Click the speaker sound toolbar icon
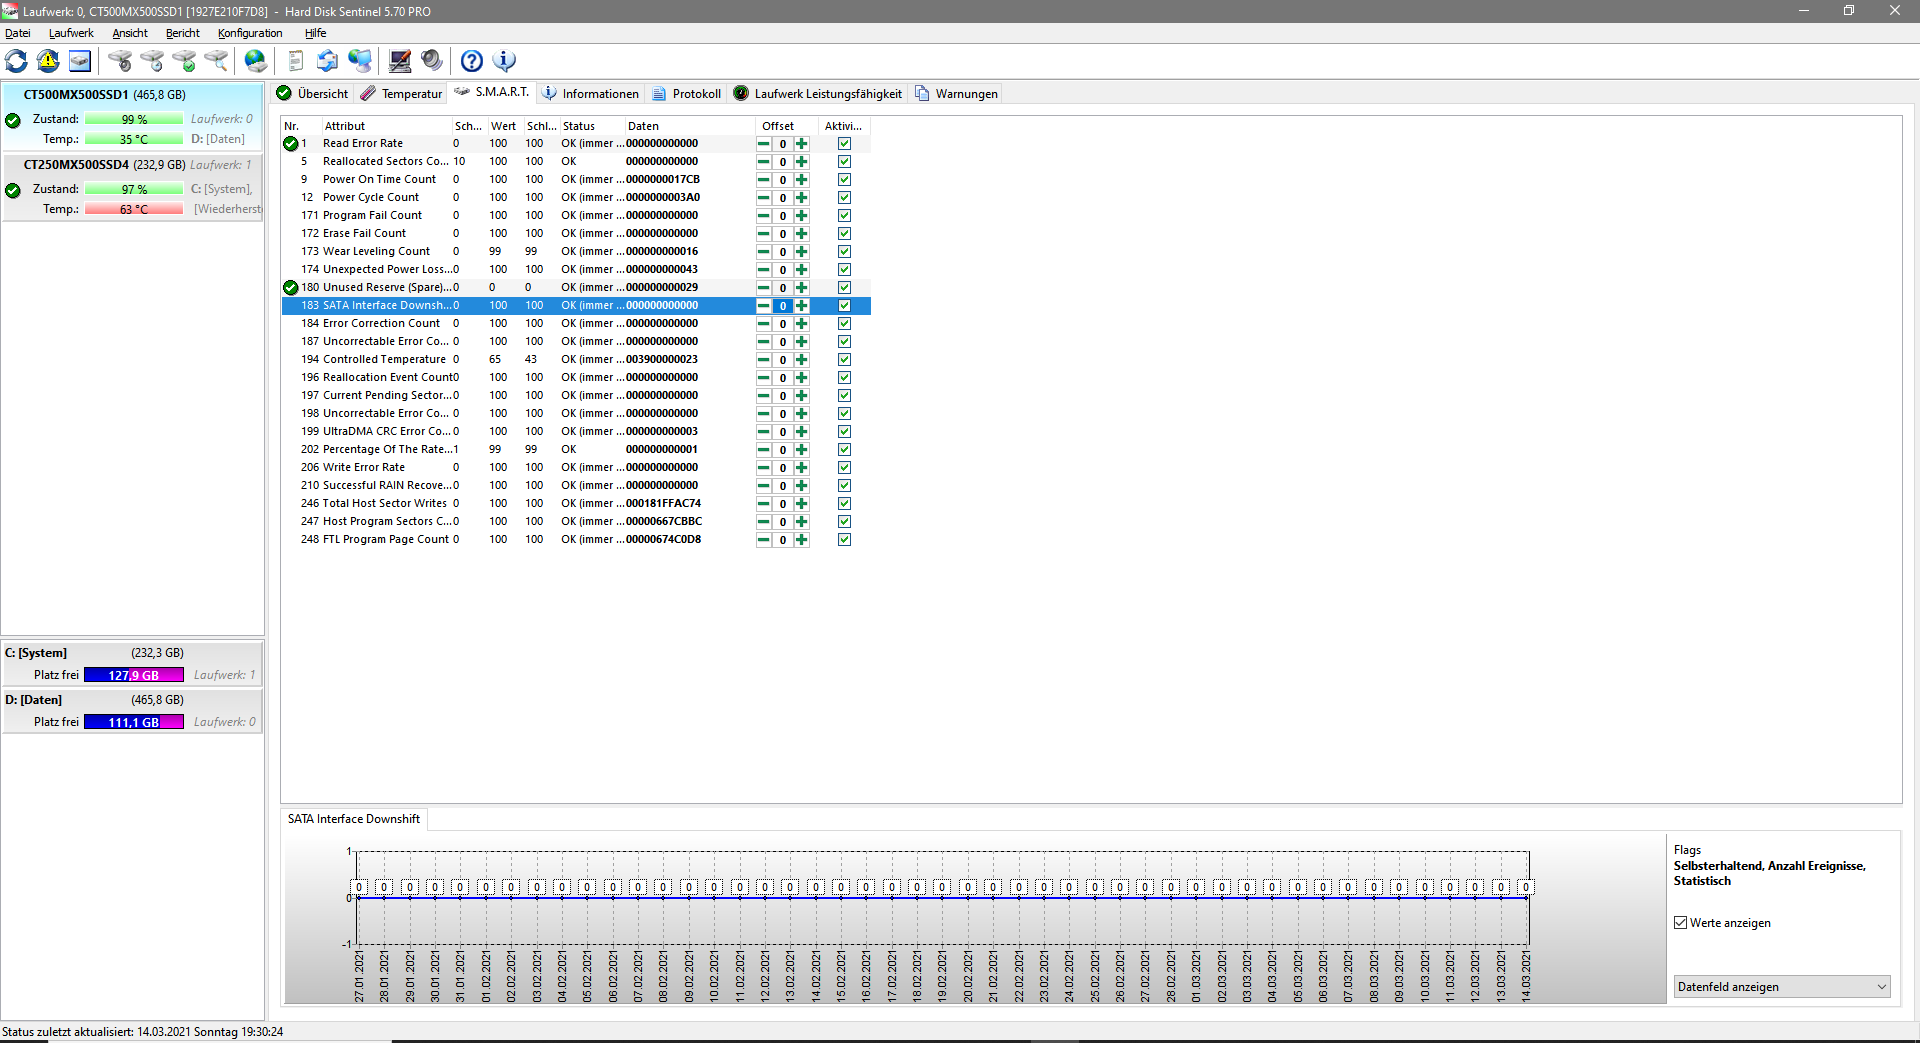 (432, 61)
